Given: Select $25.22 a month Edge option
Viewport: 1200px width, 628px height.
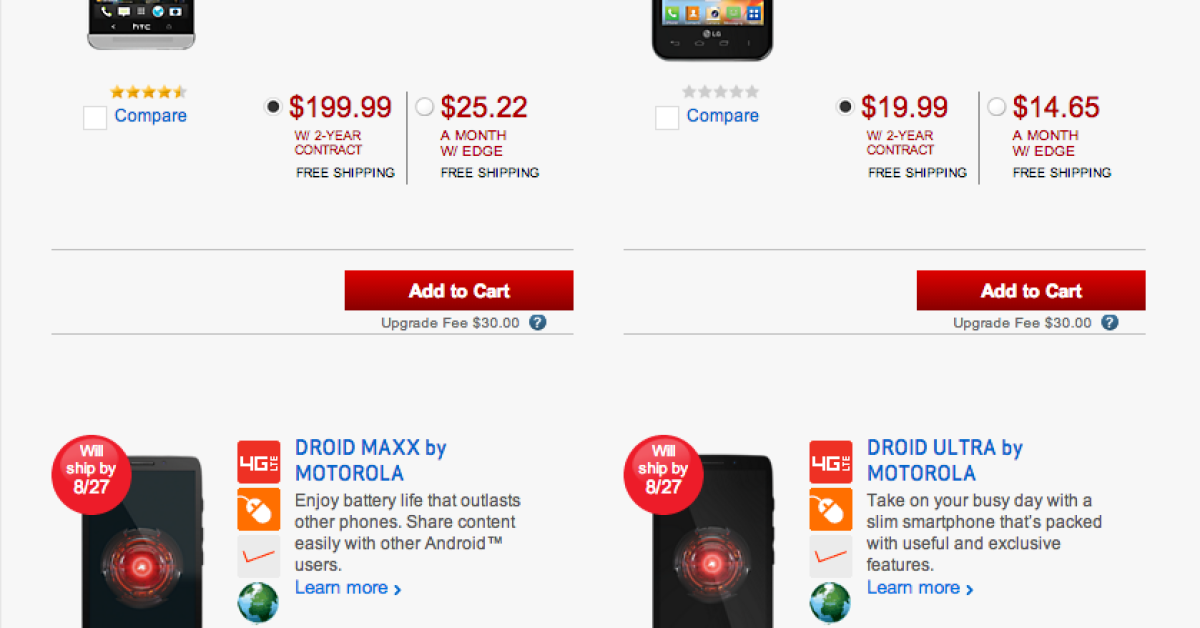Looking at the screenshot, I should pos(425,106).
